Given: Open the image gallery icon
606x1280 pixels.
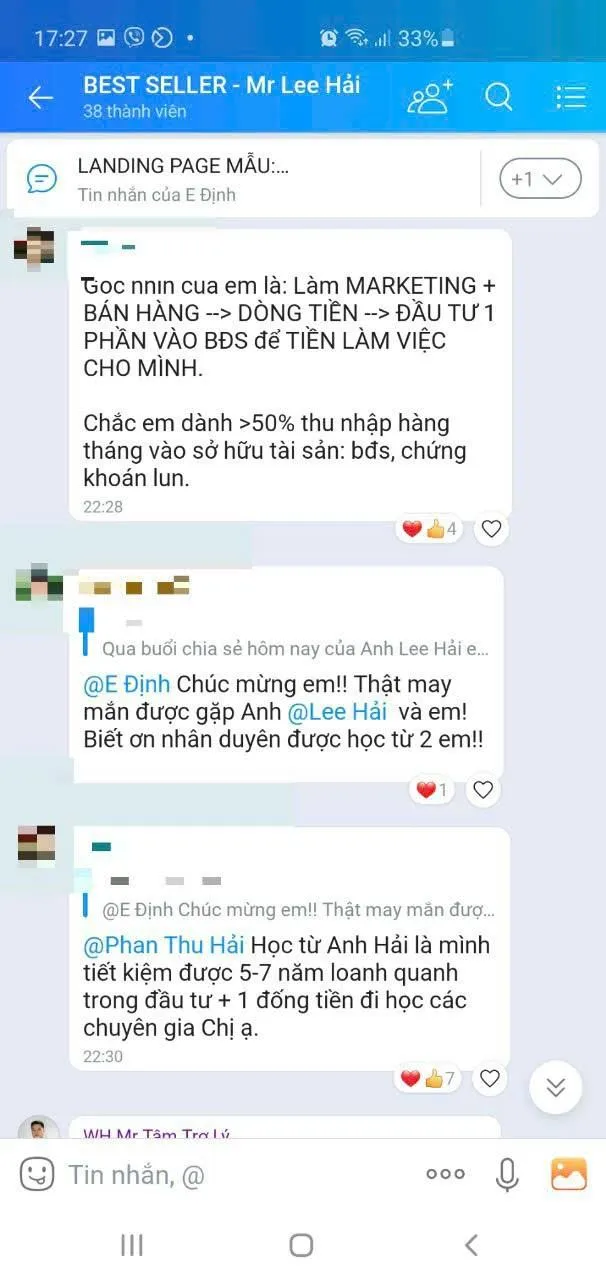Looking at the screenshot, I should click(569, 1173).
